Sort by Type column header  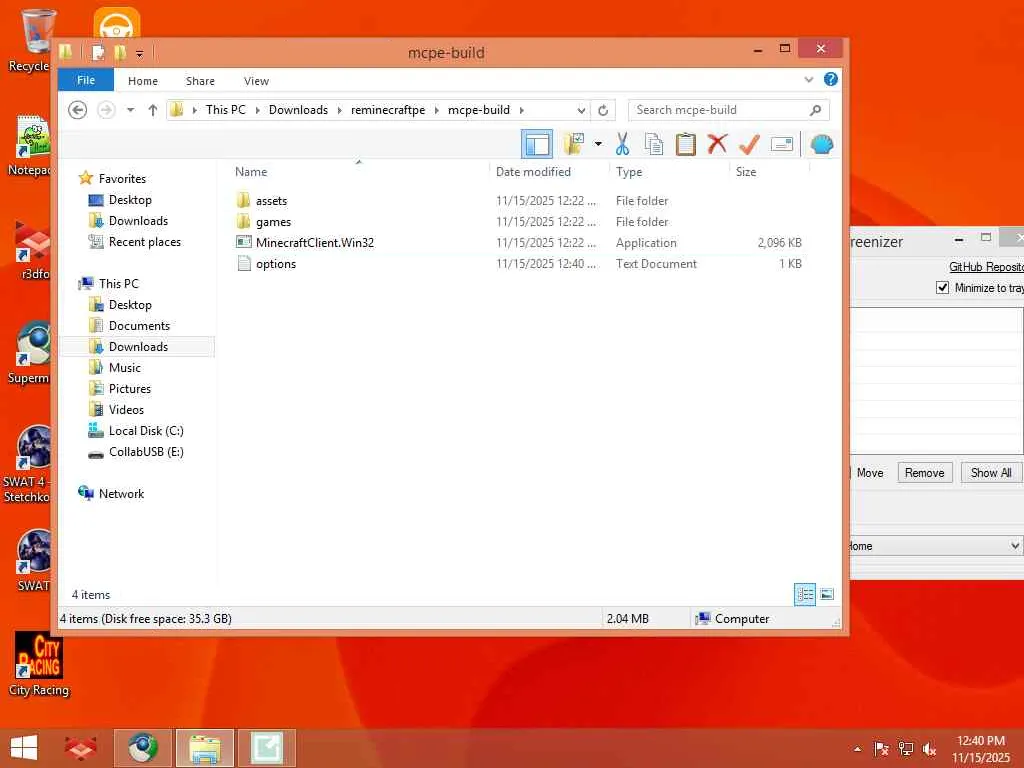coord(629,172)
